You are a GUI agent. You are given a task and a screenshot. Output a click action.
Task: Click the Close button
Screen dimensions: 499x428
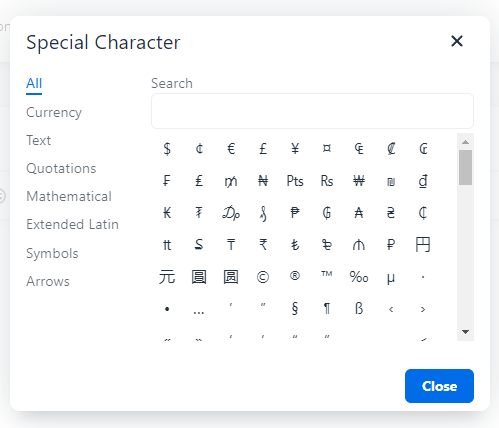(x=439, y=386)
